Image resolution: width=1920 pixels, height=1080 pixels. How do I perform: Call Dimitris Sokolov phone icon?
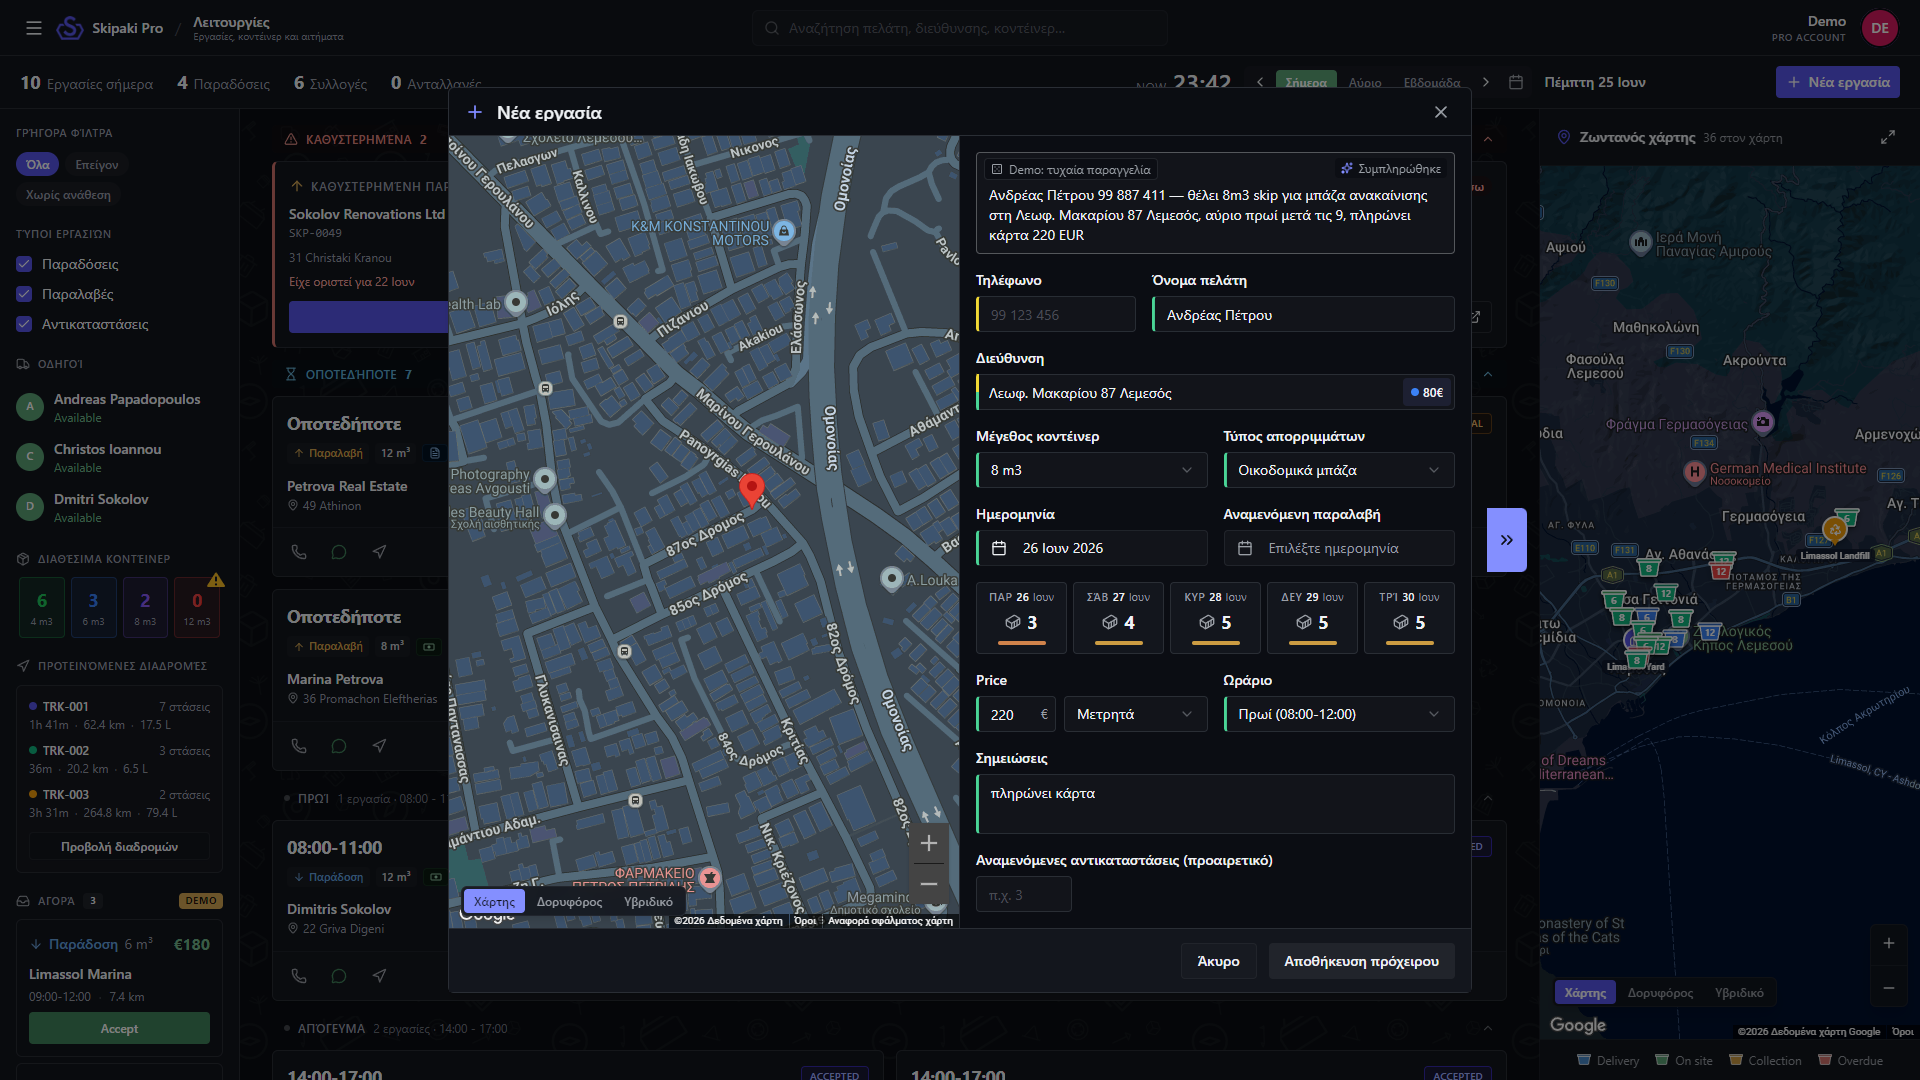(x=299, y=976)
